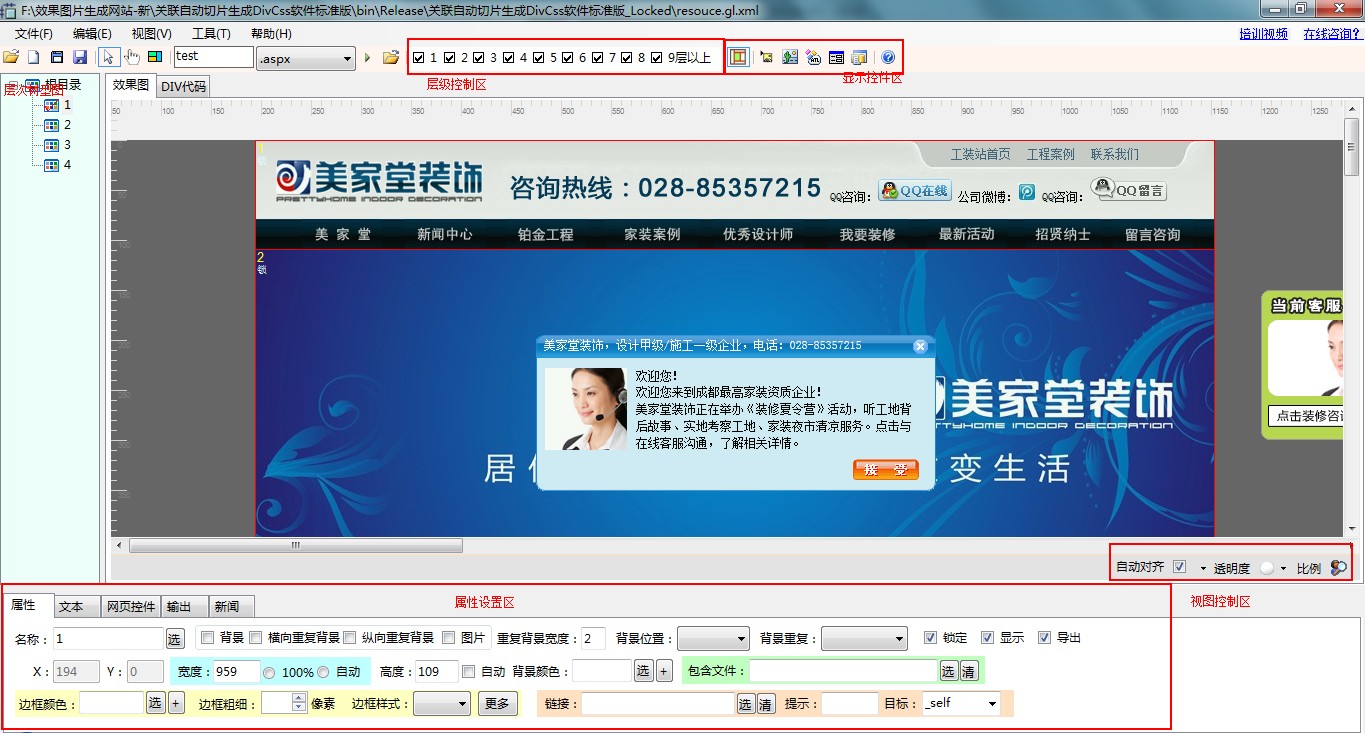Check the 自动 height checkbox

(x=469, y=672)
